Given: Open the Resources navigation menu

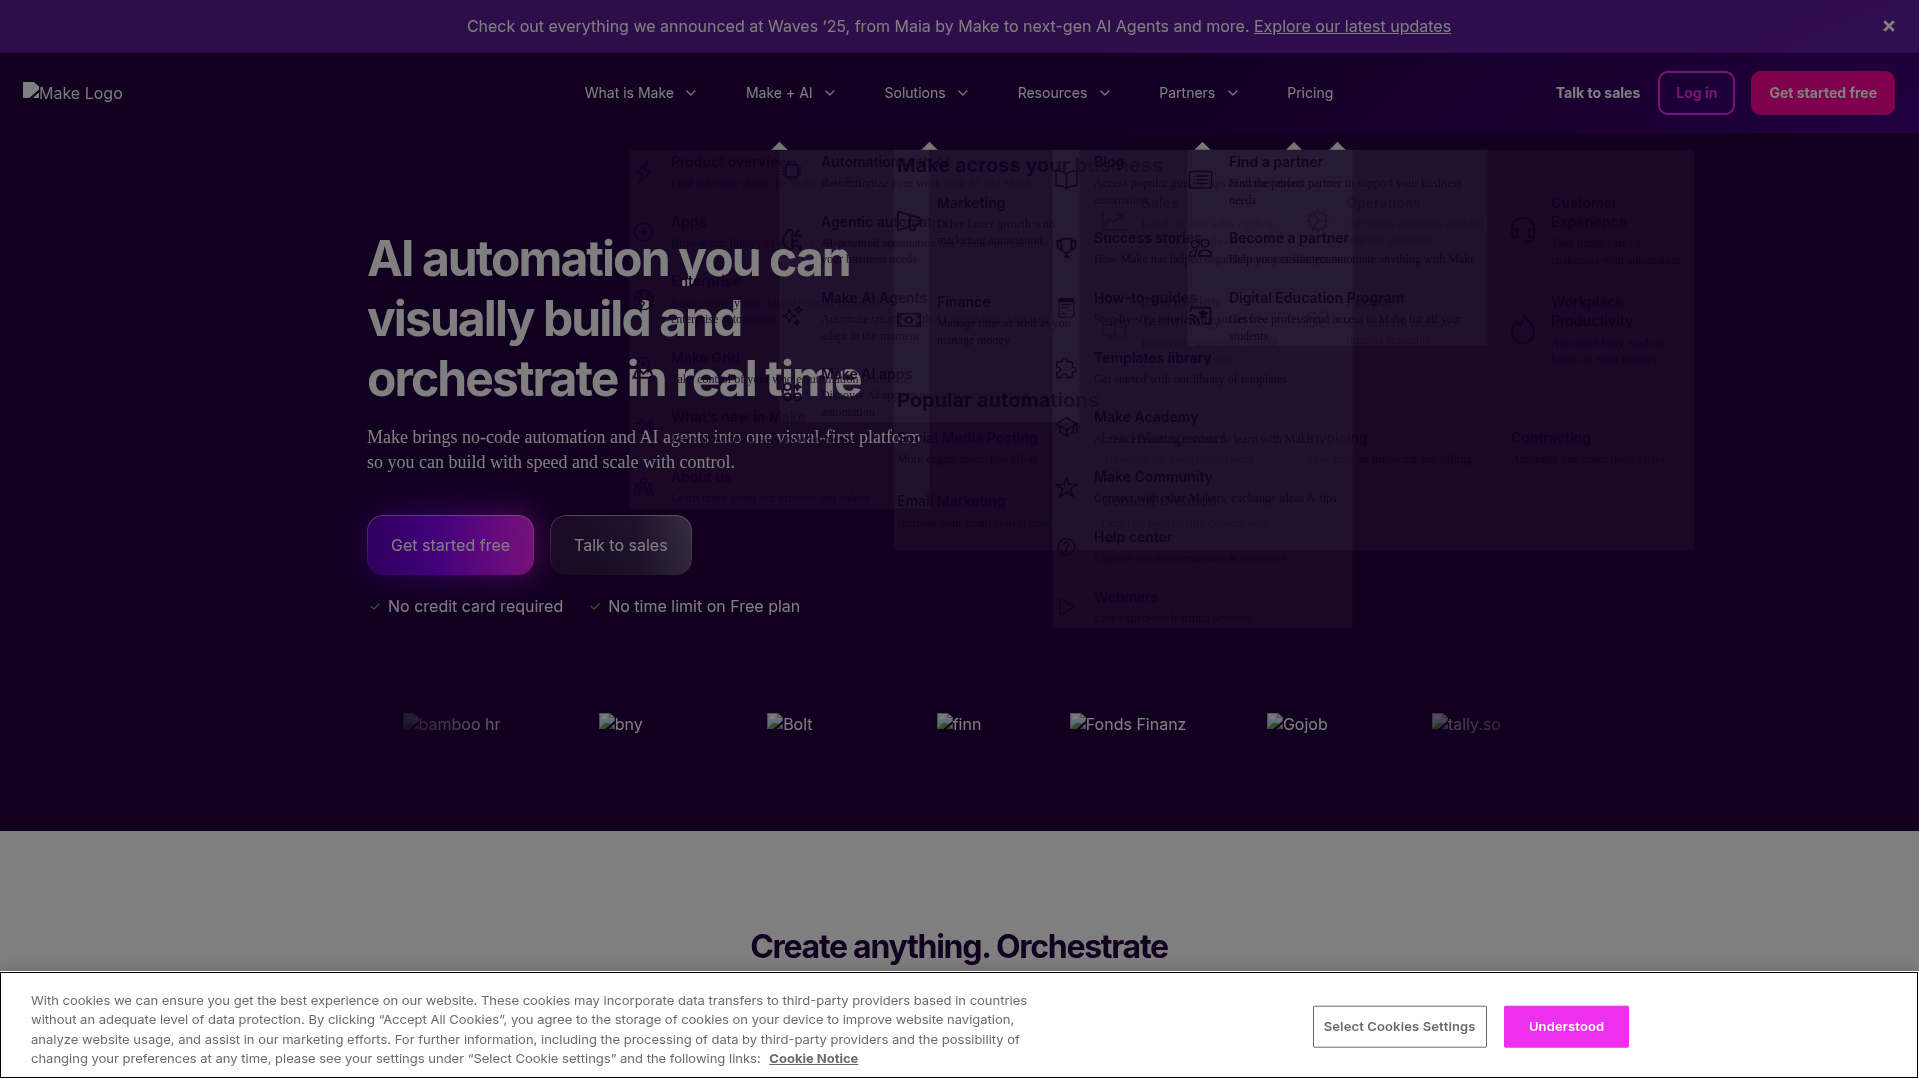Looking at the screenshot, I should [1064, 93].
